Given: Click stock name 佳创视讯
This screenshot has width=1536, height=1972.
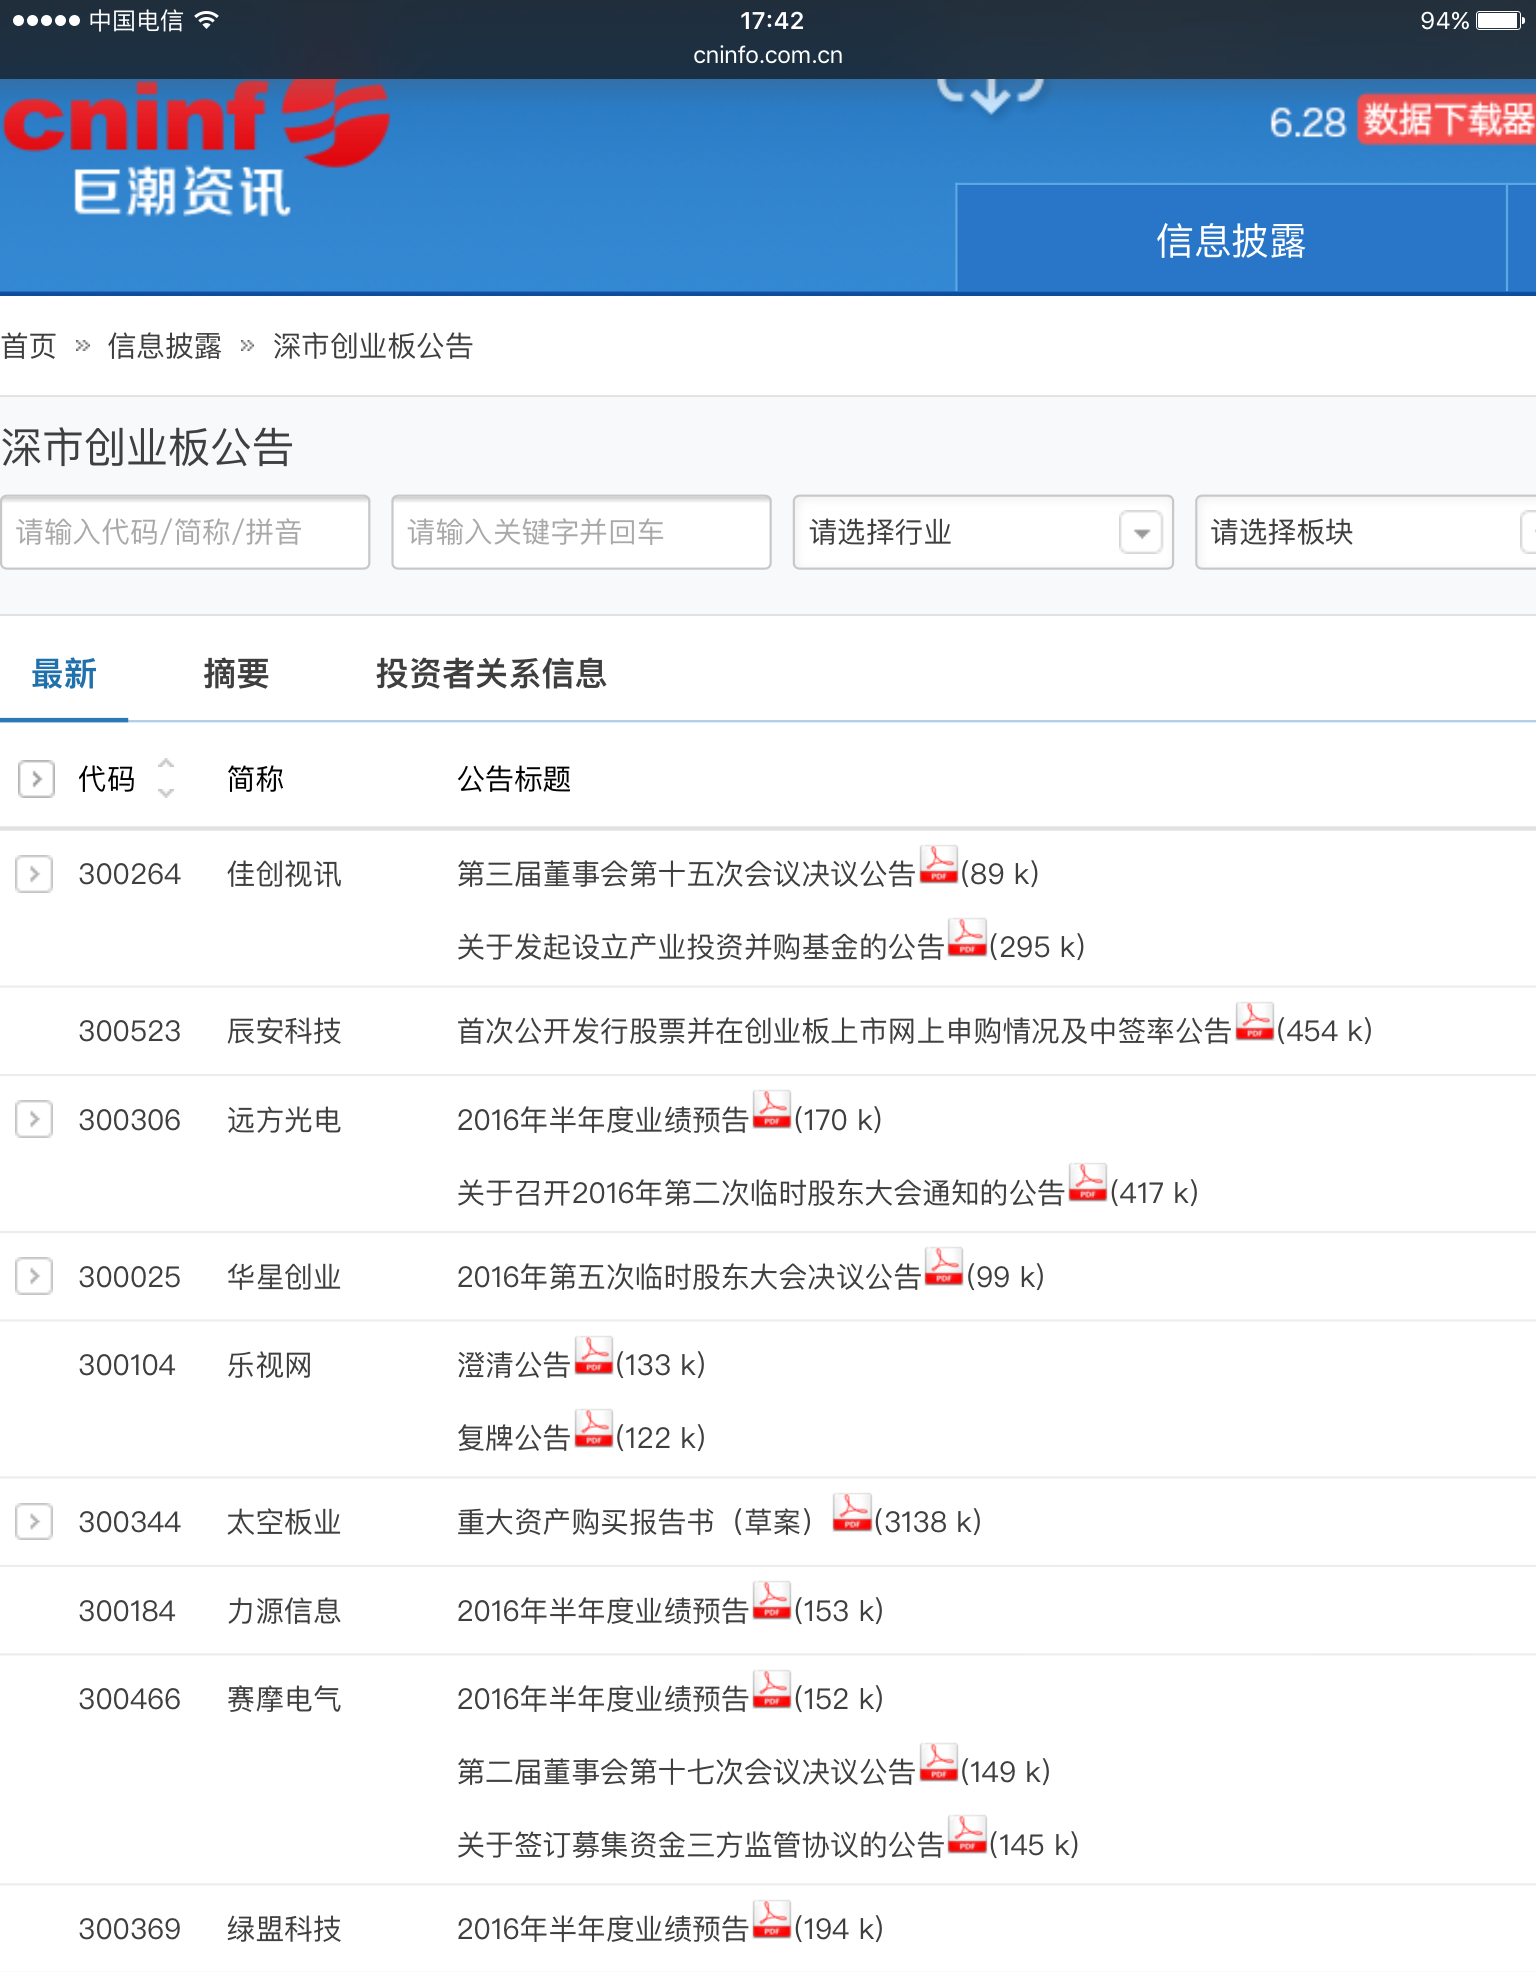Looking at the screenshot, I should point(284,874).
